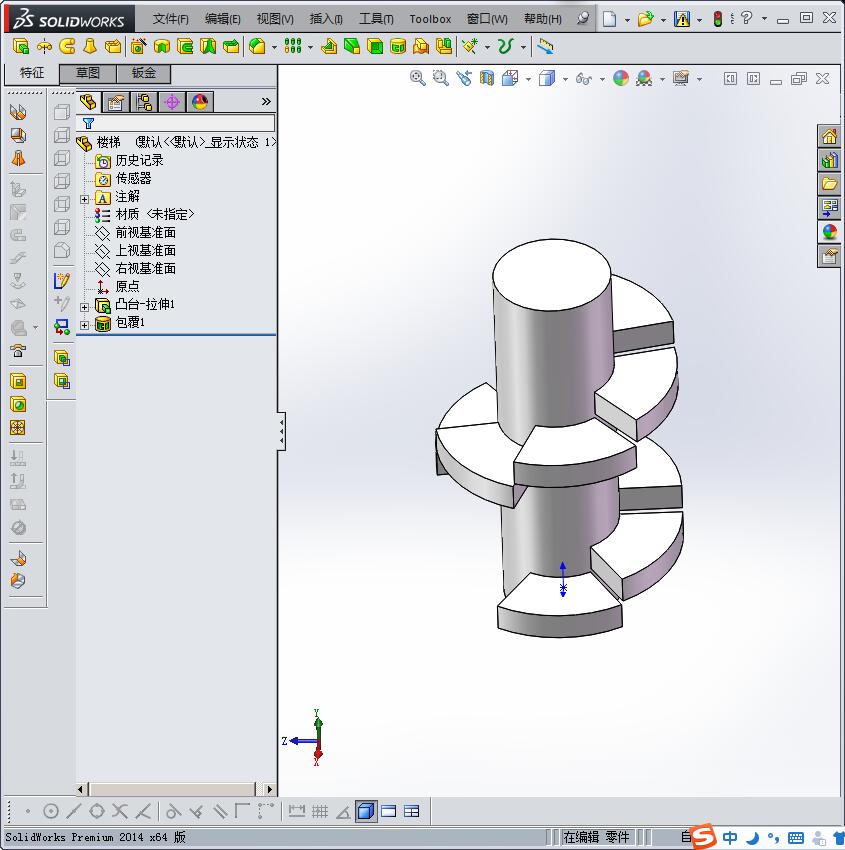This screenshot has height=850, width=845.
Task: Open the Hole Wizard tool
Action: tap(138, 47)
